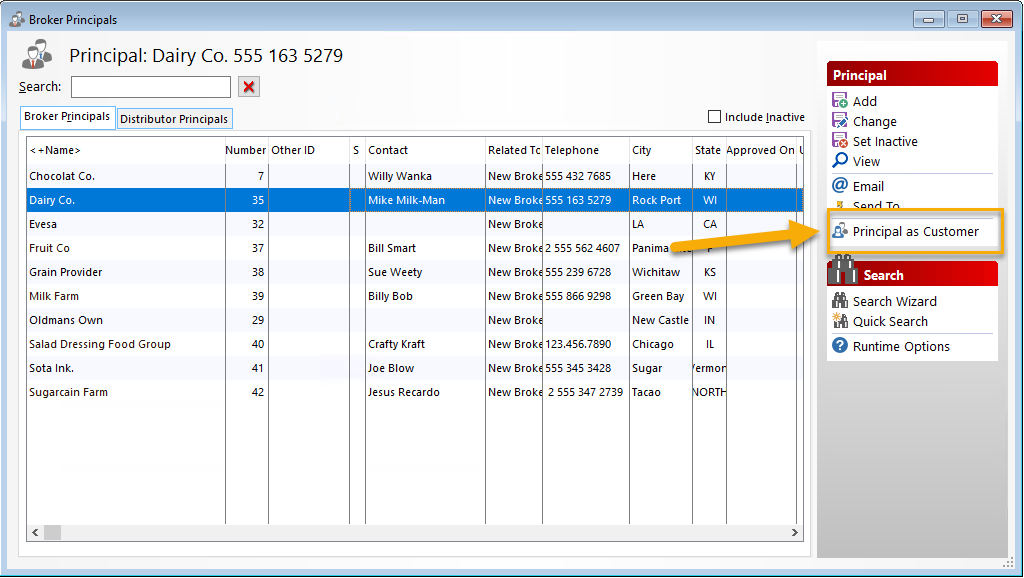
Task: Sort by the Related To column header
Action: (514, 150)
